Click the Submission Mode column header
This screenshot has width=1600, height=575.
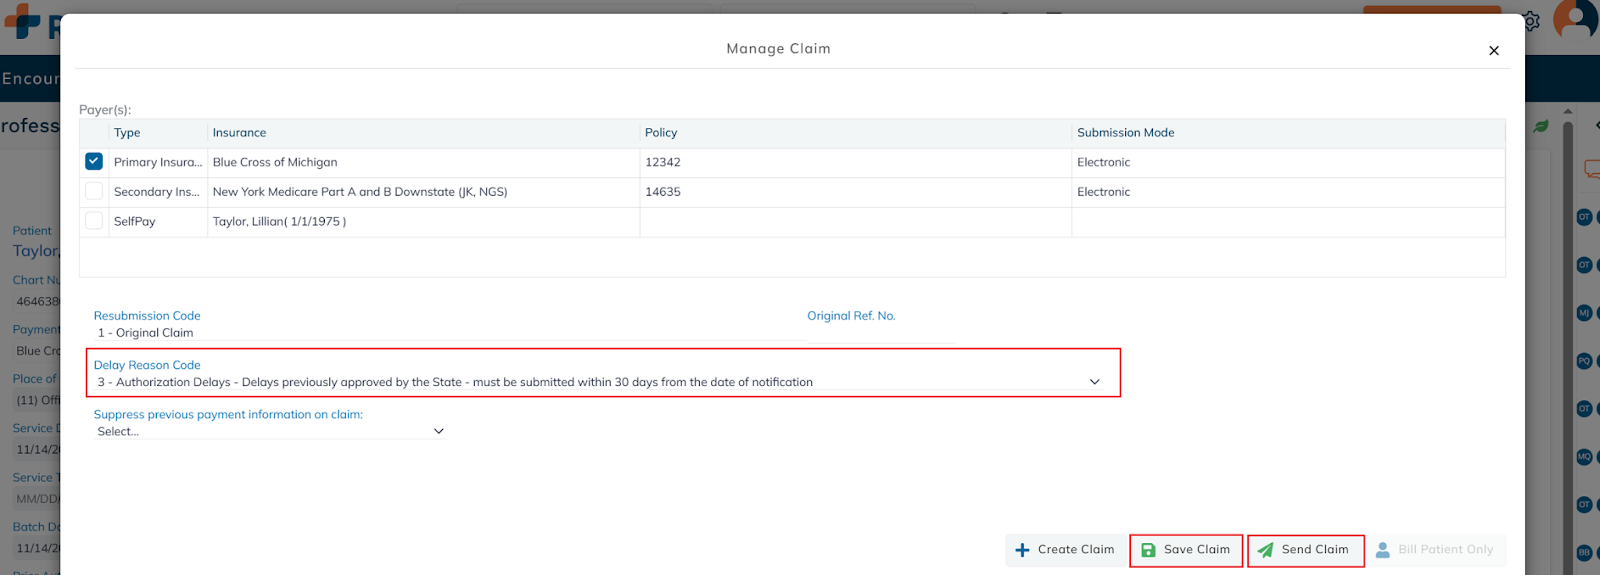[1125, 133]
